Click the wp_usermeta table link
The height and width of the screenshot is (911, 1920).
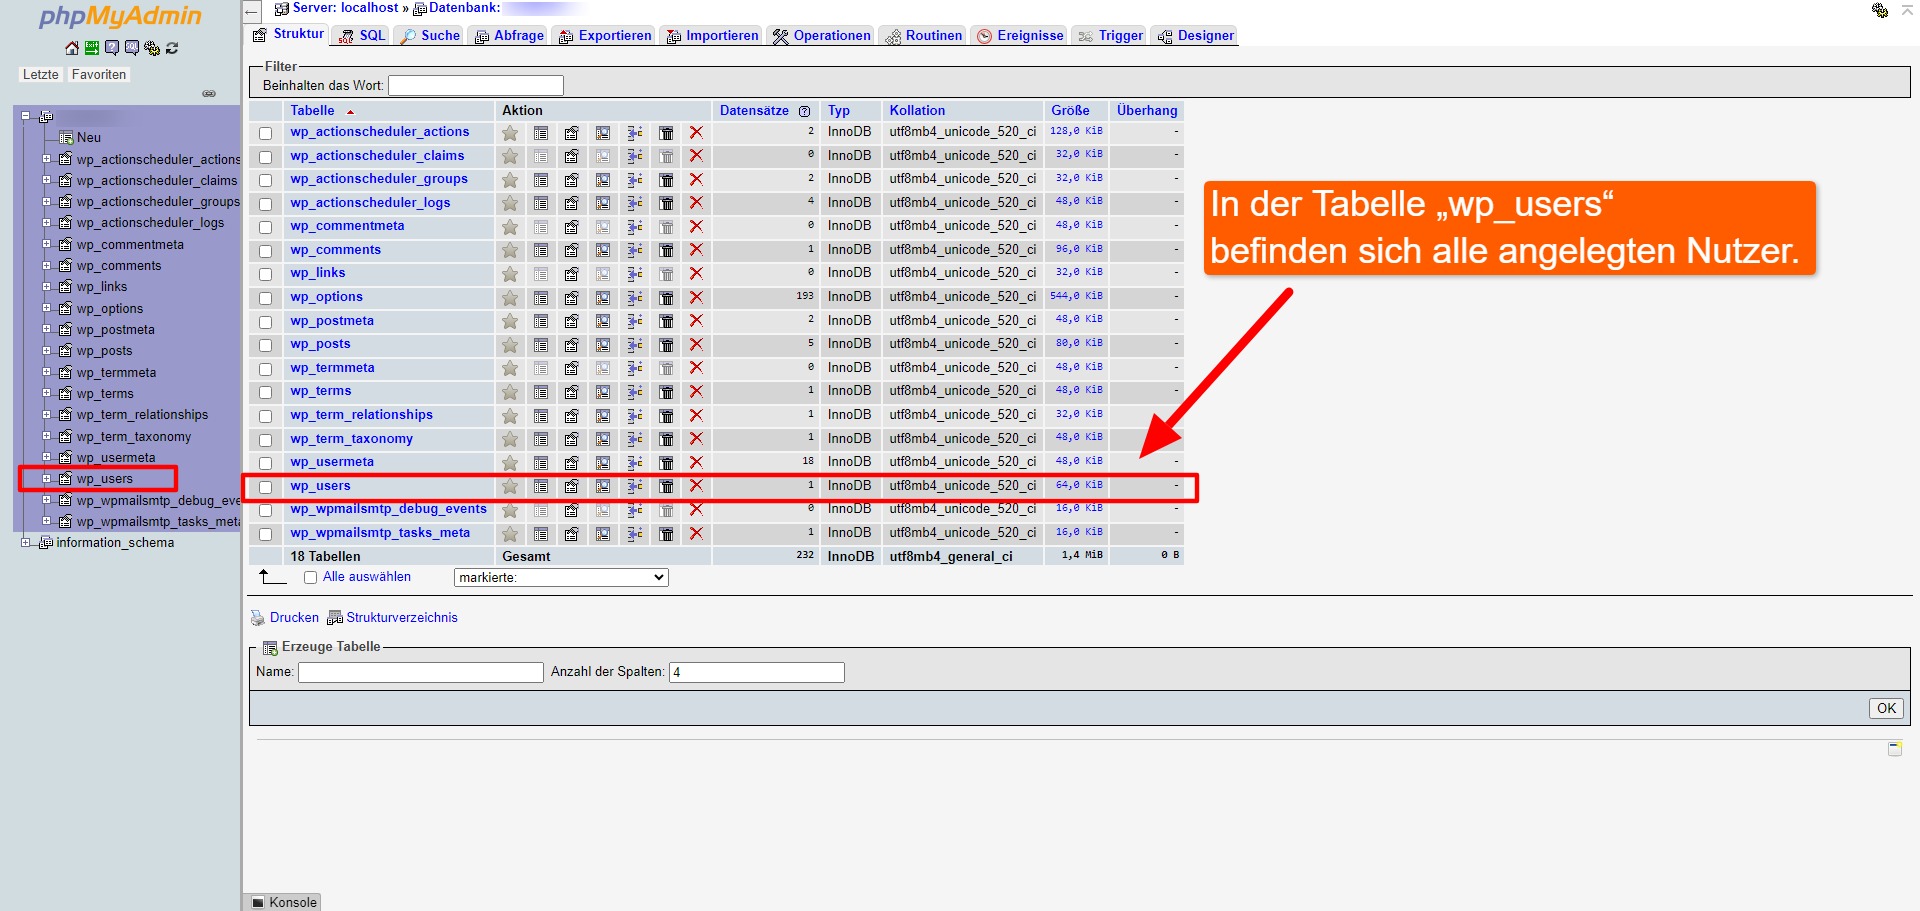point(332,462)
